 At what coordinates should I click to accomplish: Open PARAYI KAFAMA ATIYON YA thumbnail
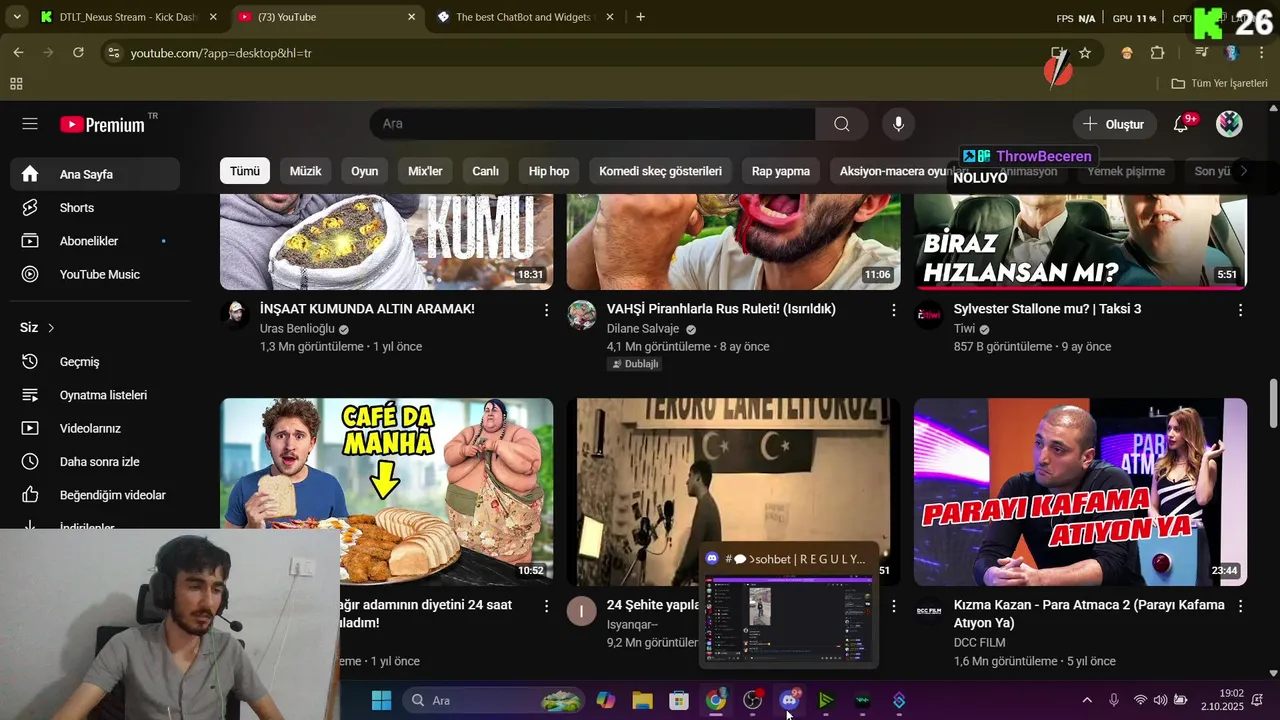click(1080, 492)
